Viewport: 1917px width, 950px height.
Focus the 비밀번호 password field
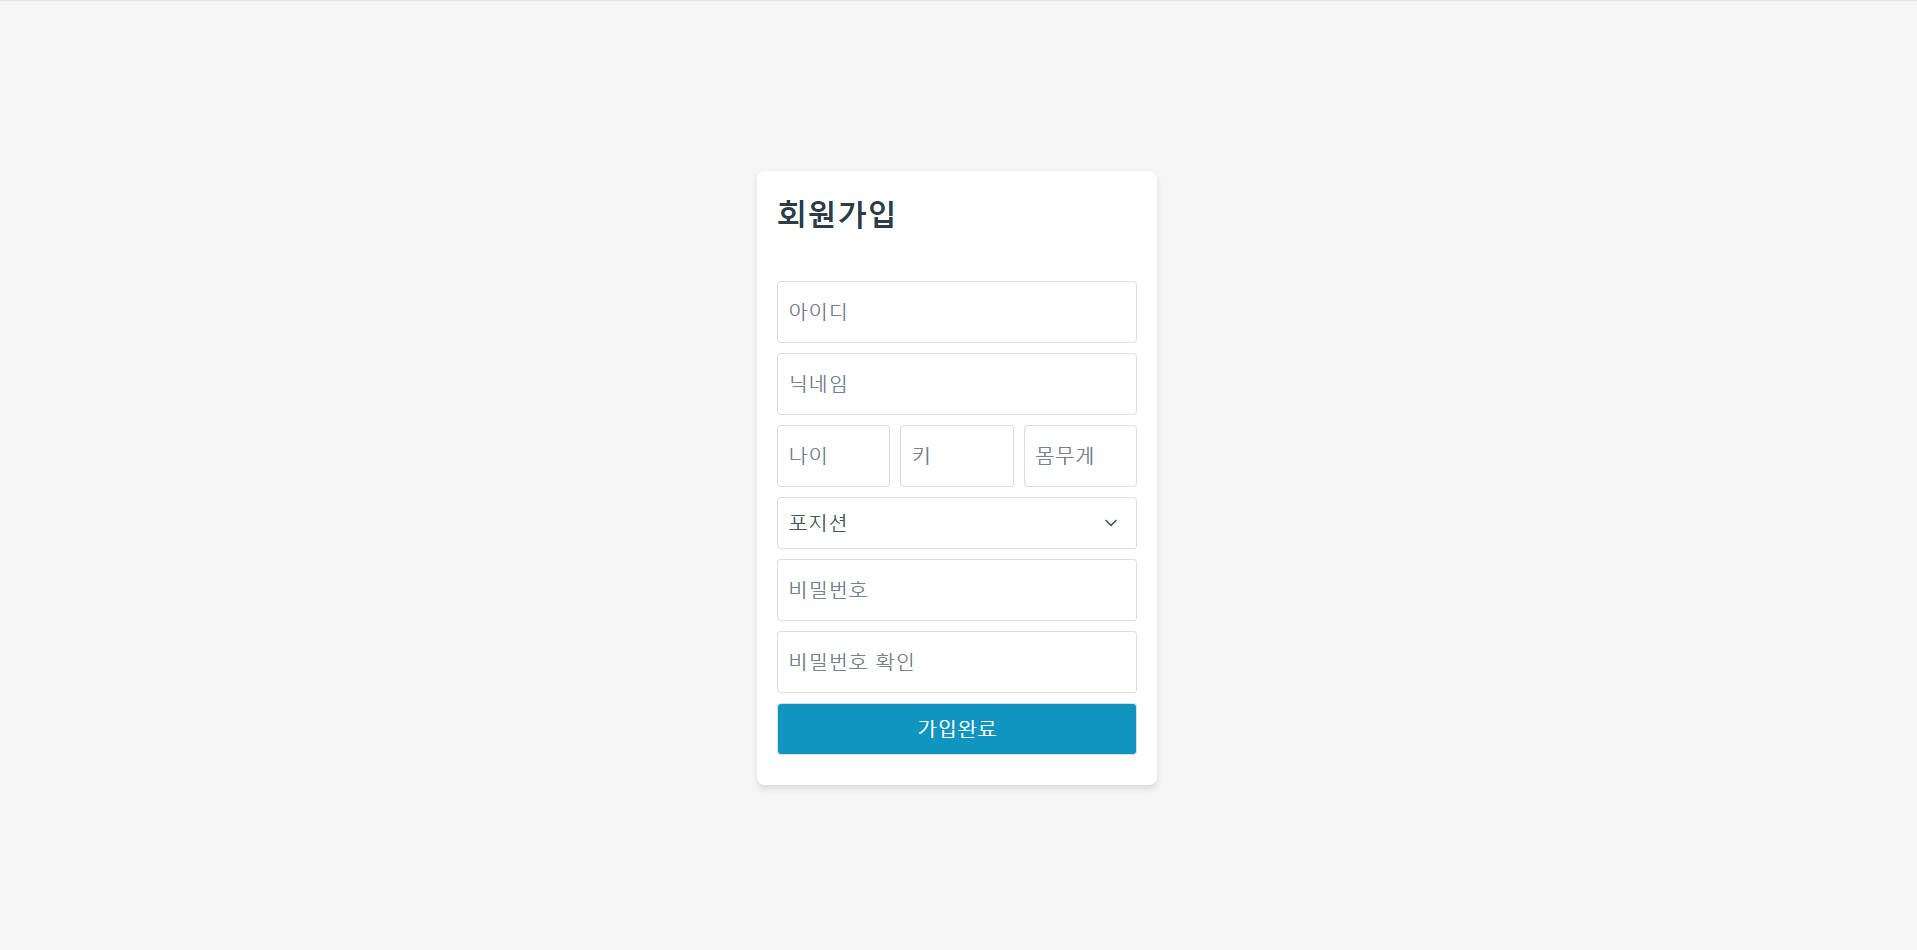(956, 590)
